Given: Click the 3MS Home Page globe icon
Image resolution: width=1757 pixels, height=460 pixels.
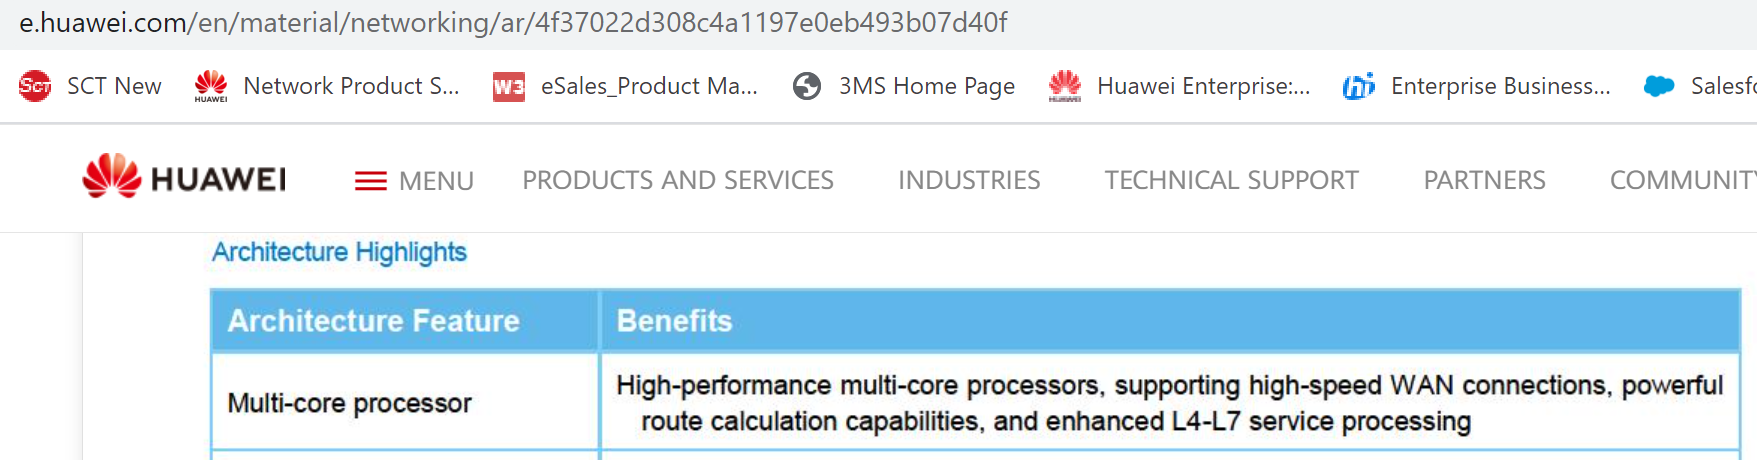Looking at the screenshot, I should pyautogui.click(x=807, y=86).
